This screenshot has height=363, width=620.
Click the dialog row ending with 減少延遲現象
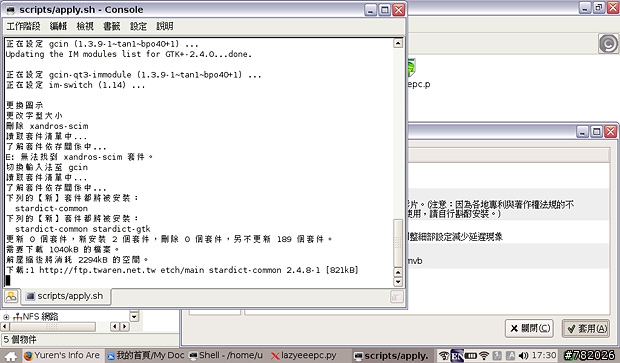click(x=508, y=236)
